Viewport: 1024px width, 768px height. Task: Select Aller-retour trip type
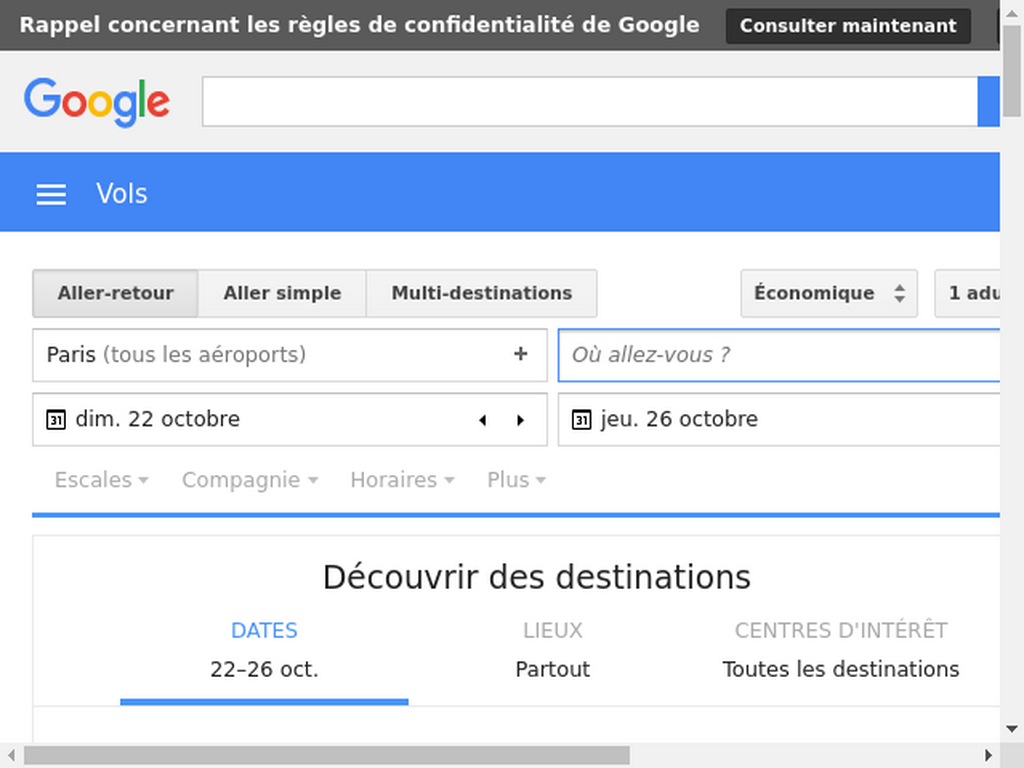(x=116, y=293)
